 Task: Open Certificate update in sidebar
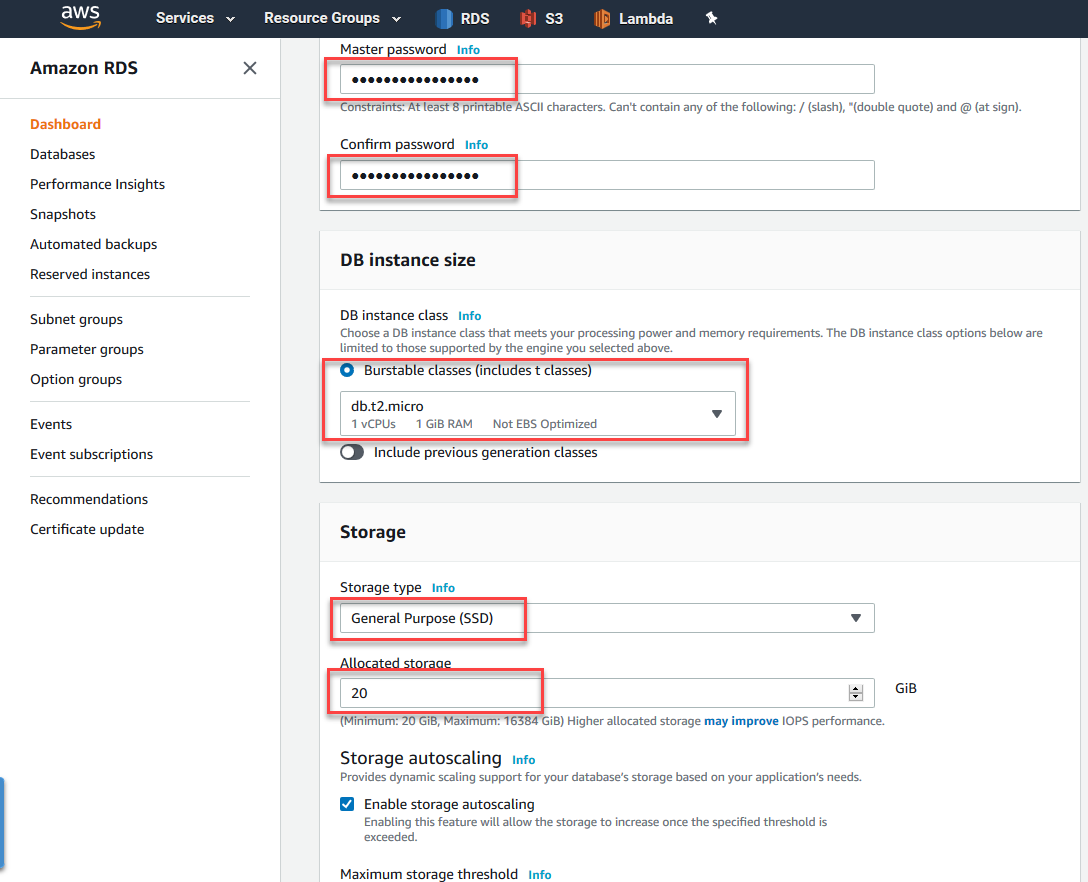pos(87,529)
